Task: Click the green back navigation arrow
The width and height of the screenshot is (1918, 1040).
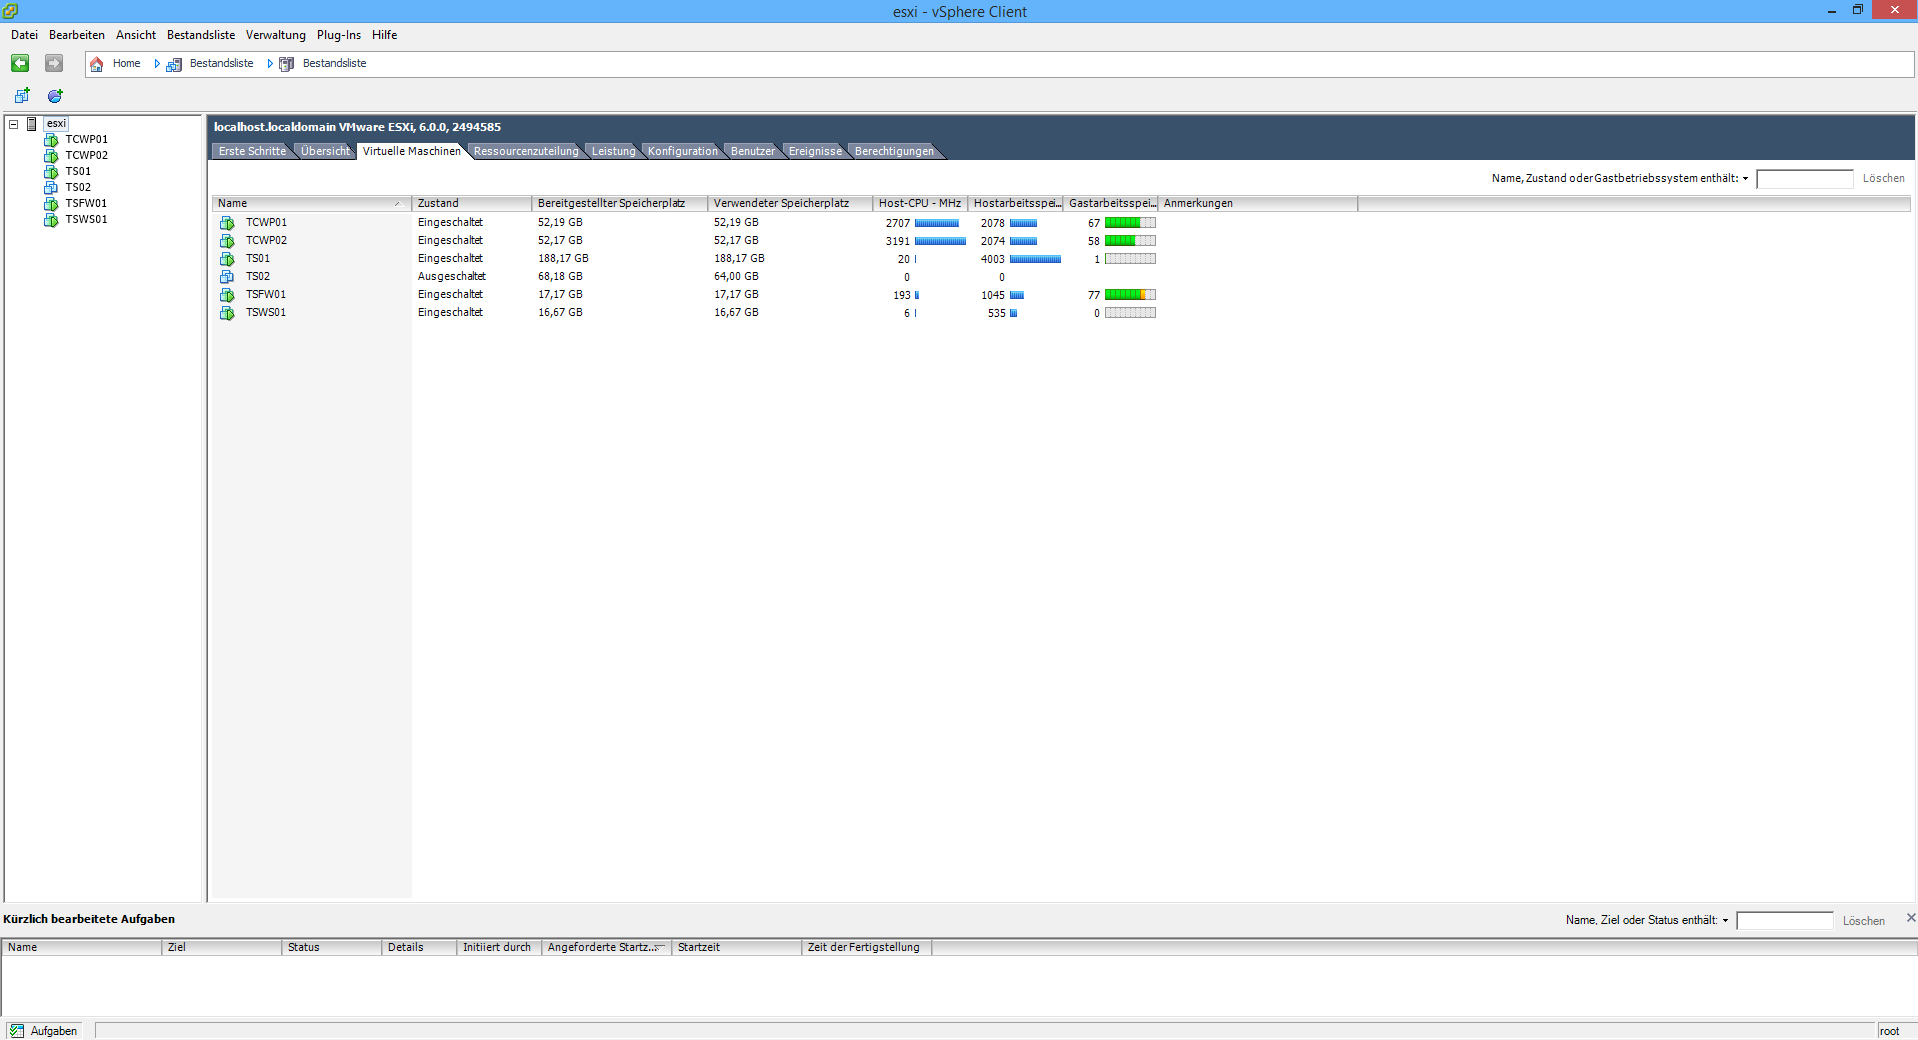Action: tap(20, 63)
